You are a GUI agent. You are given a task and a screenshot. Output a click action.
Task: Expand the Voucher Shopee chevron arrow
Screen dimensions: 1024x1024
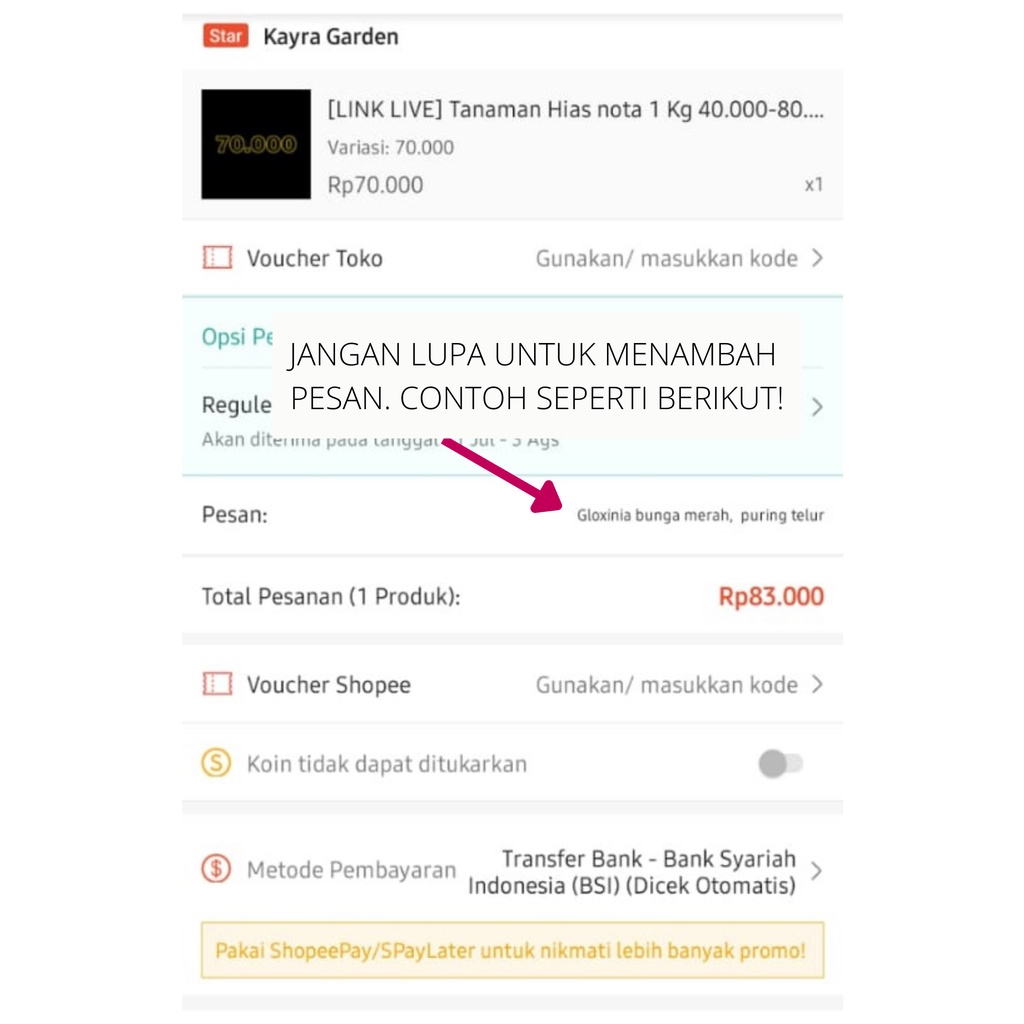[817, 684]
